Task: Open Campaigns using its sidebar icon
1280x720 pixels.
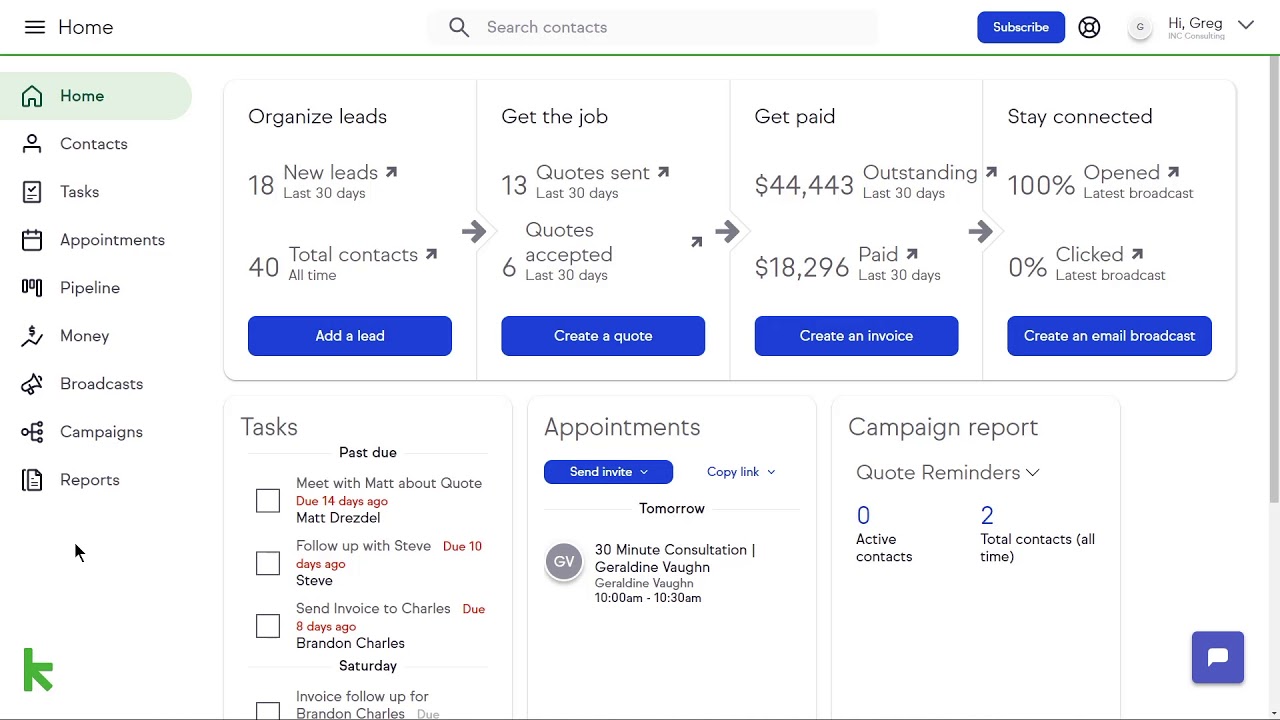Action: click(31, 432)
